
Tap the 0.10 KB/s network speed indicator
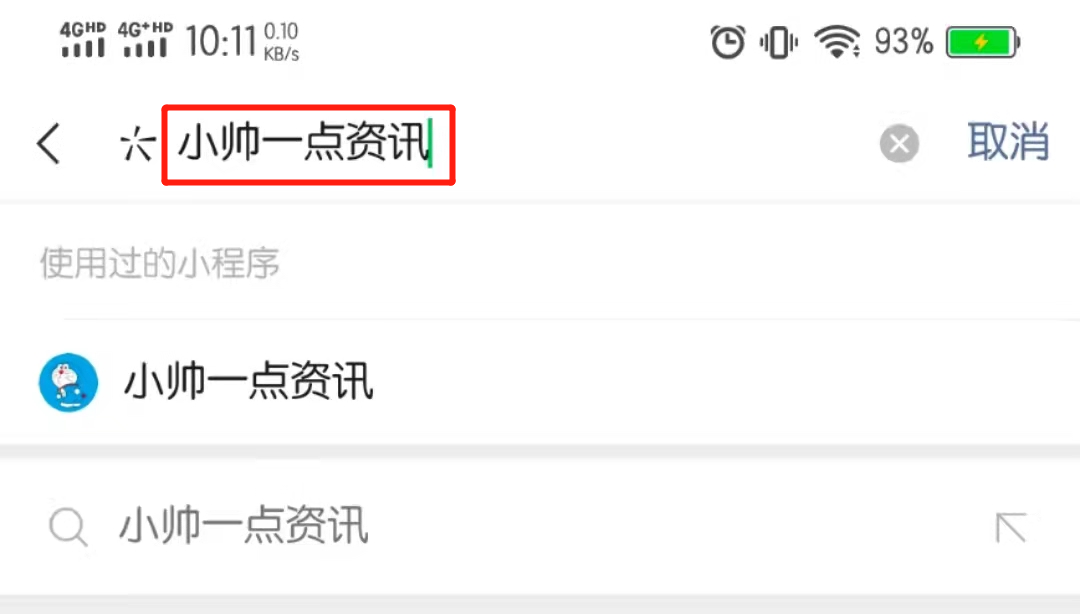[x=281, y=42]
